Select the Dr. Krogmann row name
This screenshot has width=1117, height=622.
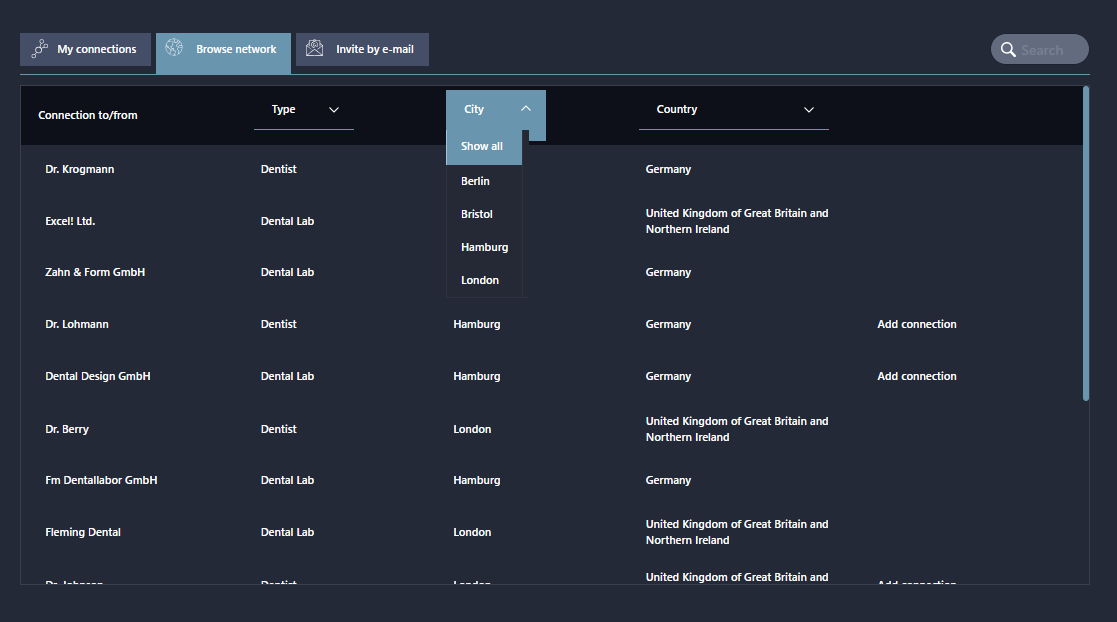(x=80, y=169)
